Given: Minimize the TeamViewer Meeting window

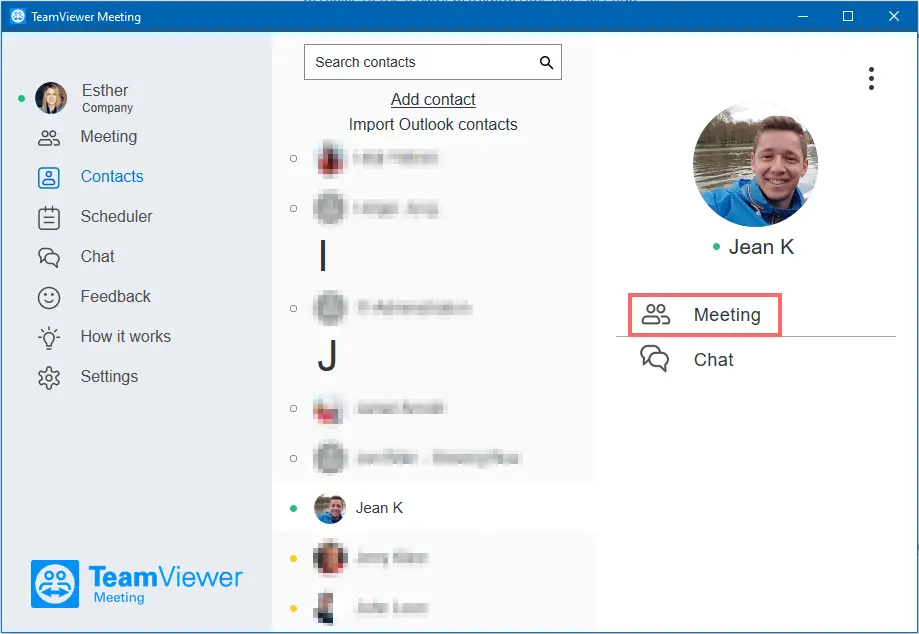Looking at the screenshot, I should pos(803,16).
